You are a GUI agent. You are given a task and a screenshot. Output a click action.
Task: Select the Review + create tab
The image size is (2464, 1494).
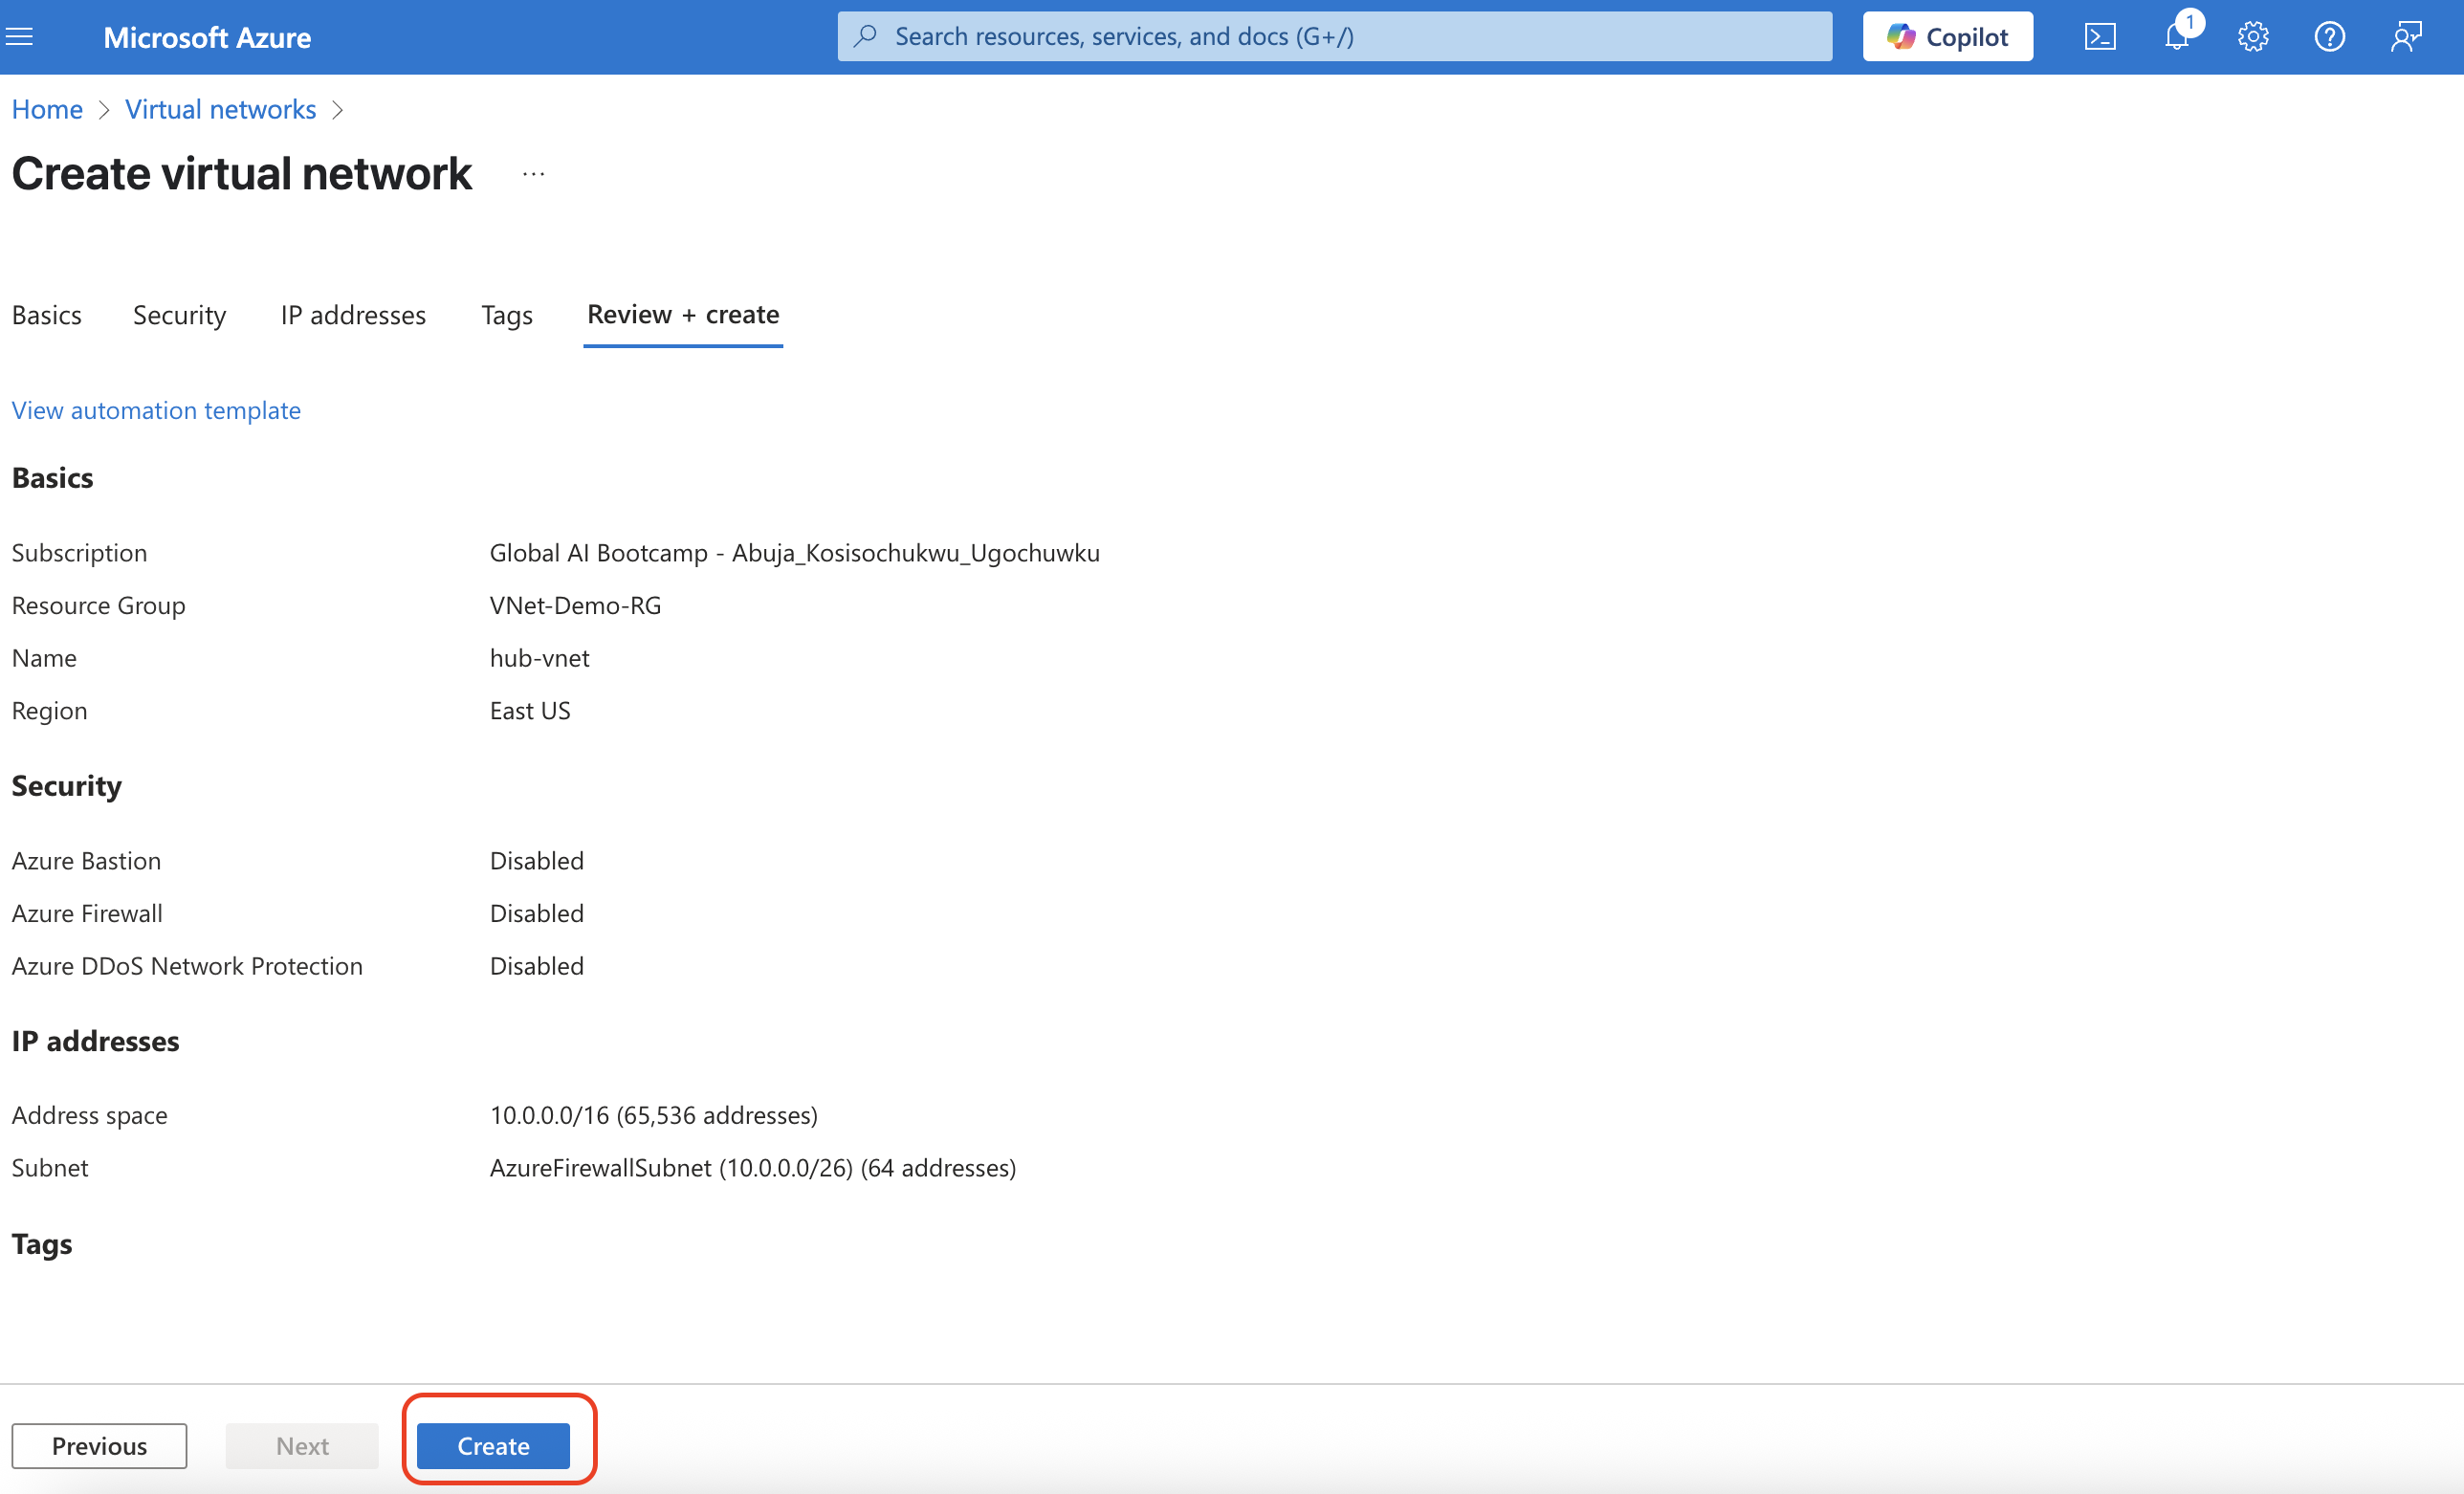(x=683, y=315)
